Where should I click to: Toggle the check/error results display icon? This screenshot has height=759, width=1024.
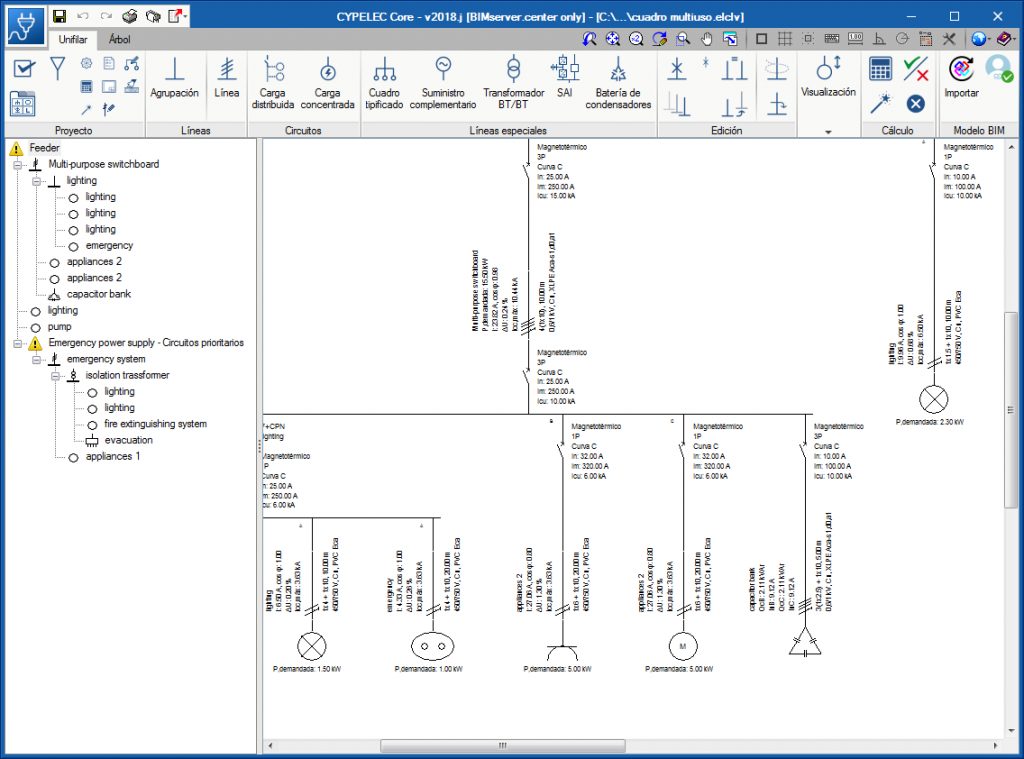(x=915, y=69)
